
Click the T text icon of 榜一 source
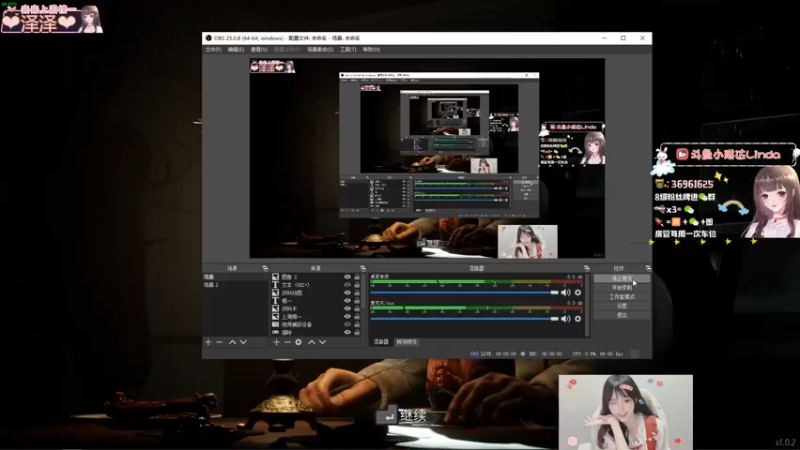coord(276,301)
